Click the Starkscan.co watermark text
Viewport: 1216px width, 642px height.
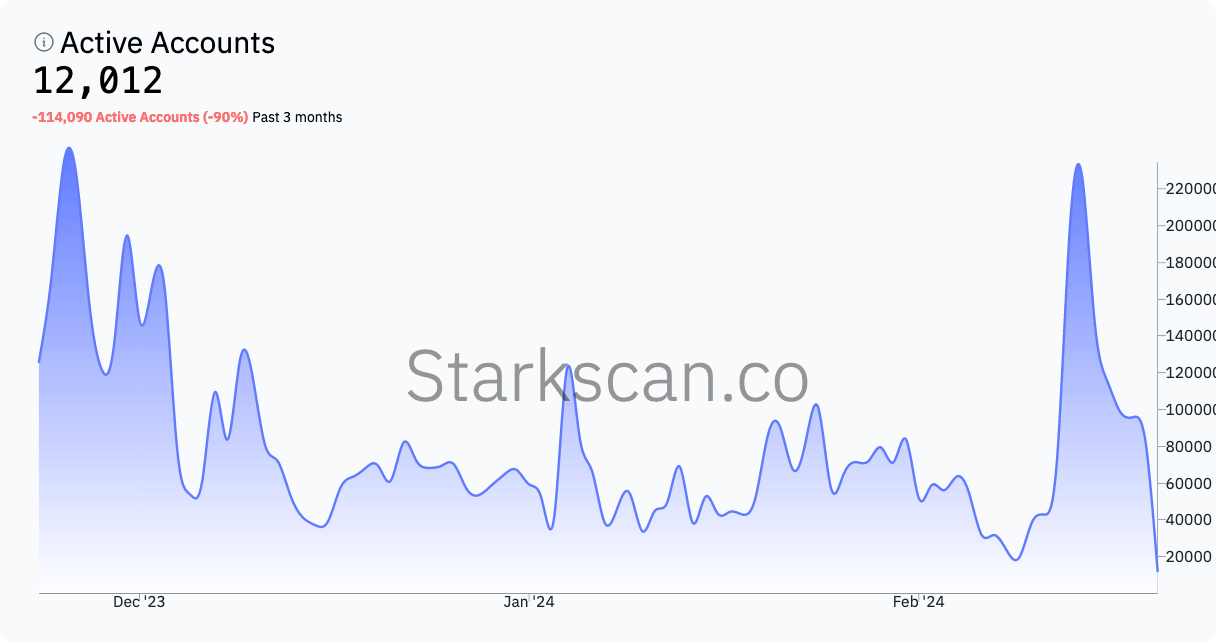tap(607, 377)
